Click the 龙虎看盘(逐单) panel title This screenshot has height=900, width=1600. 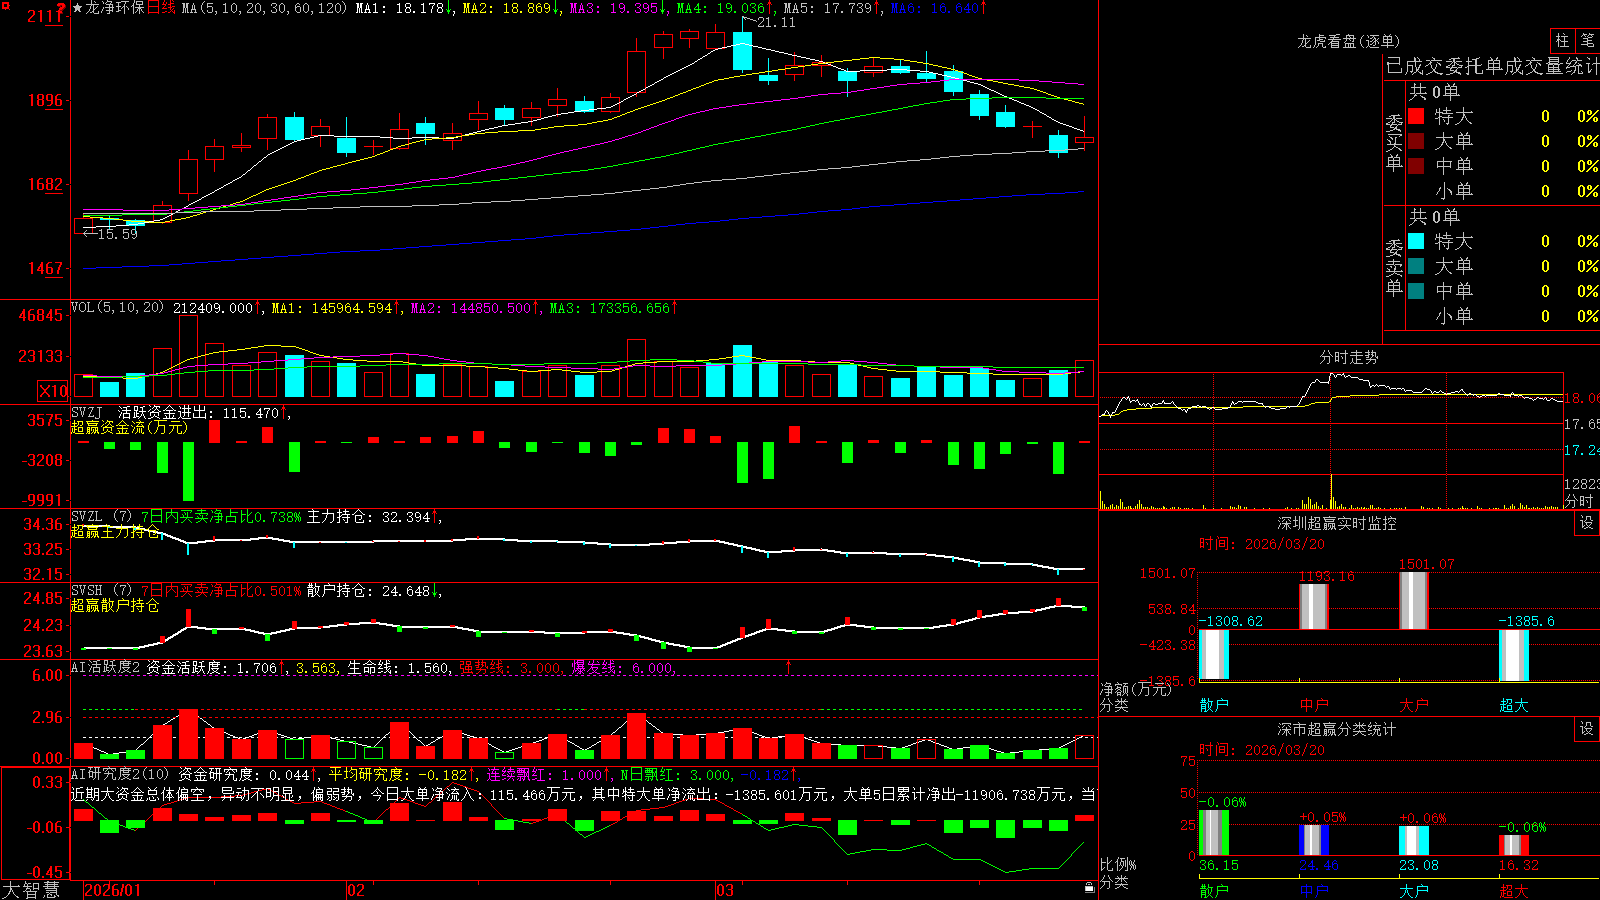1348,41
